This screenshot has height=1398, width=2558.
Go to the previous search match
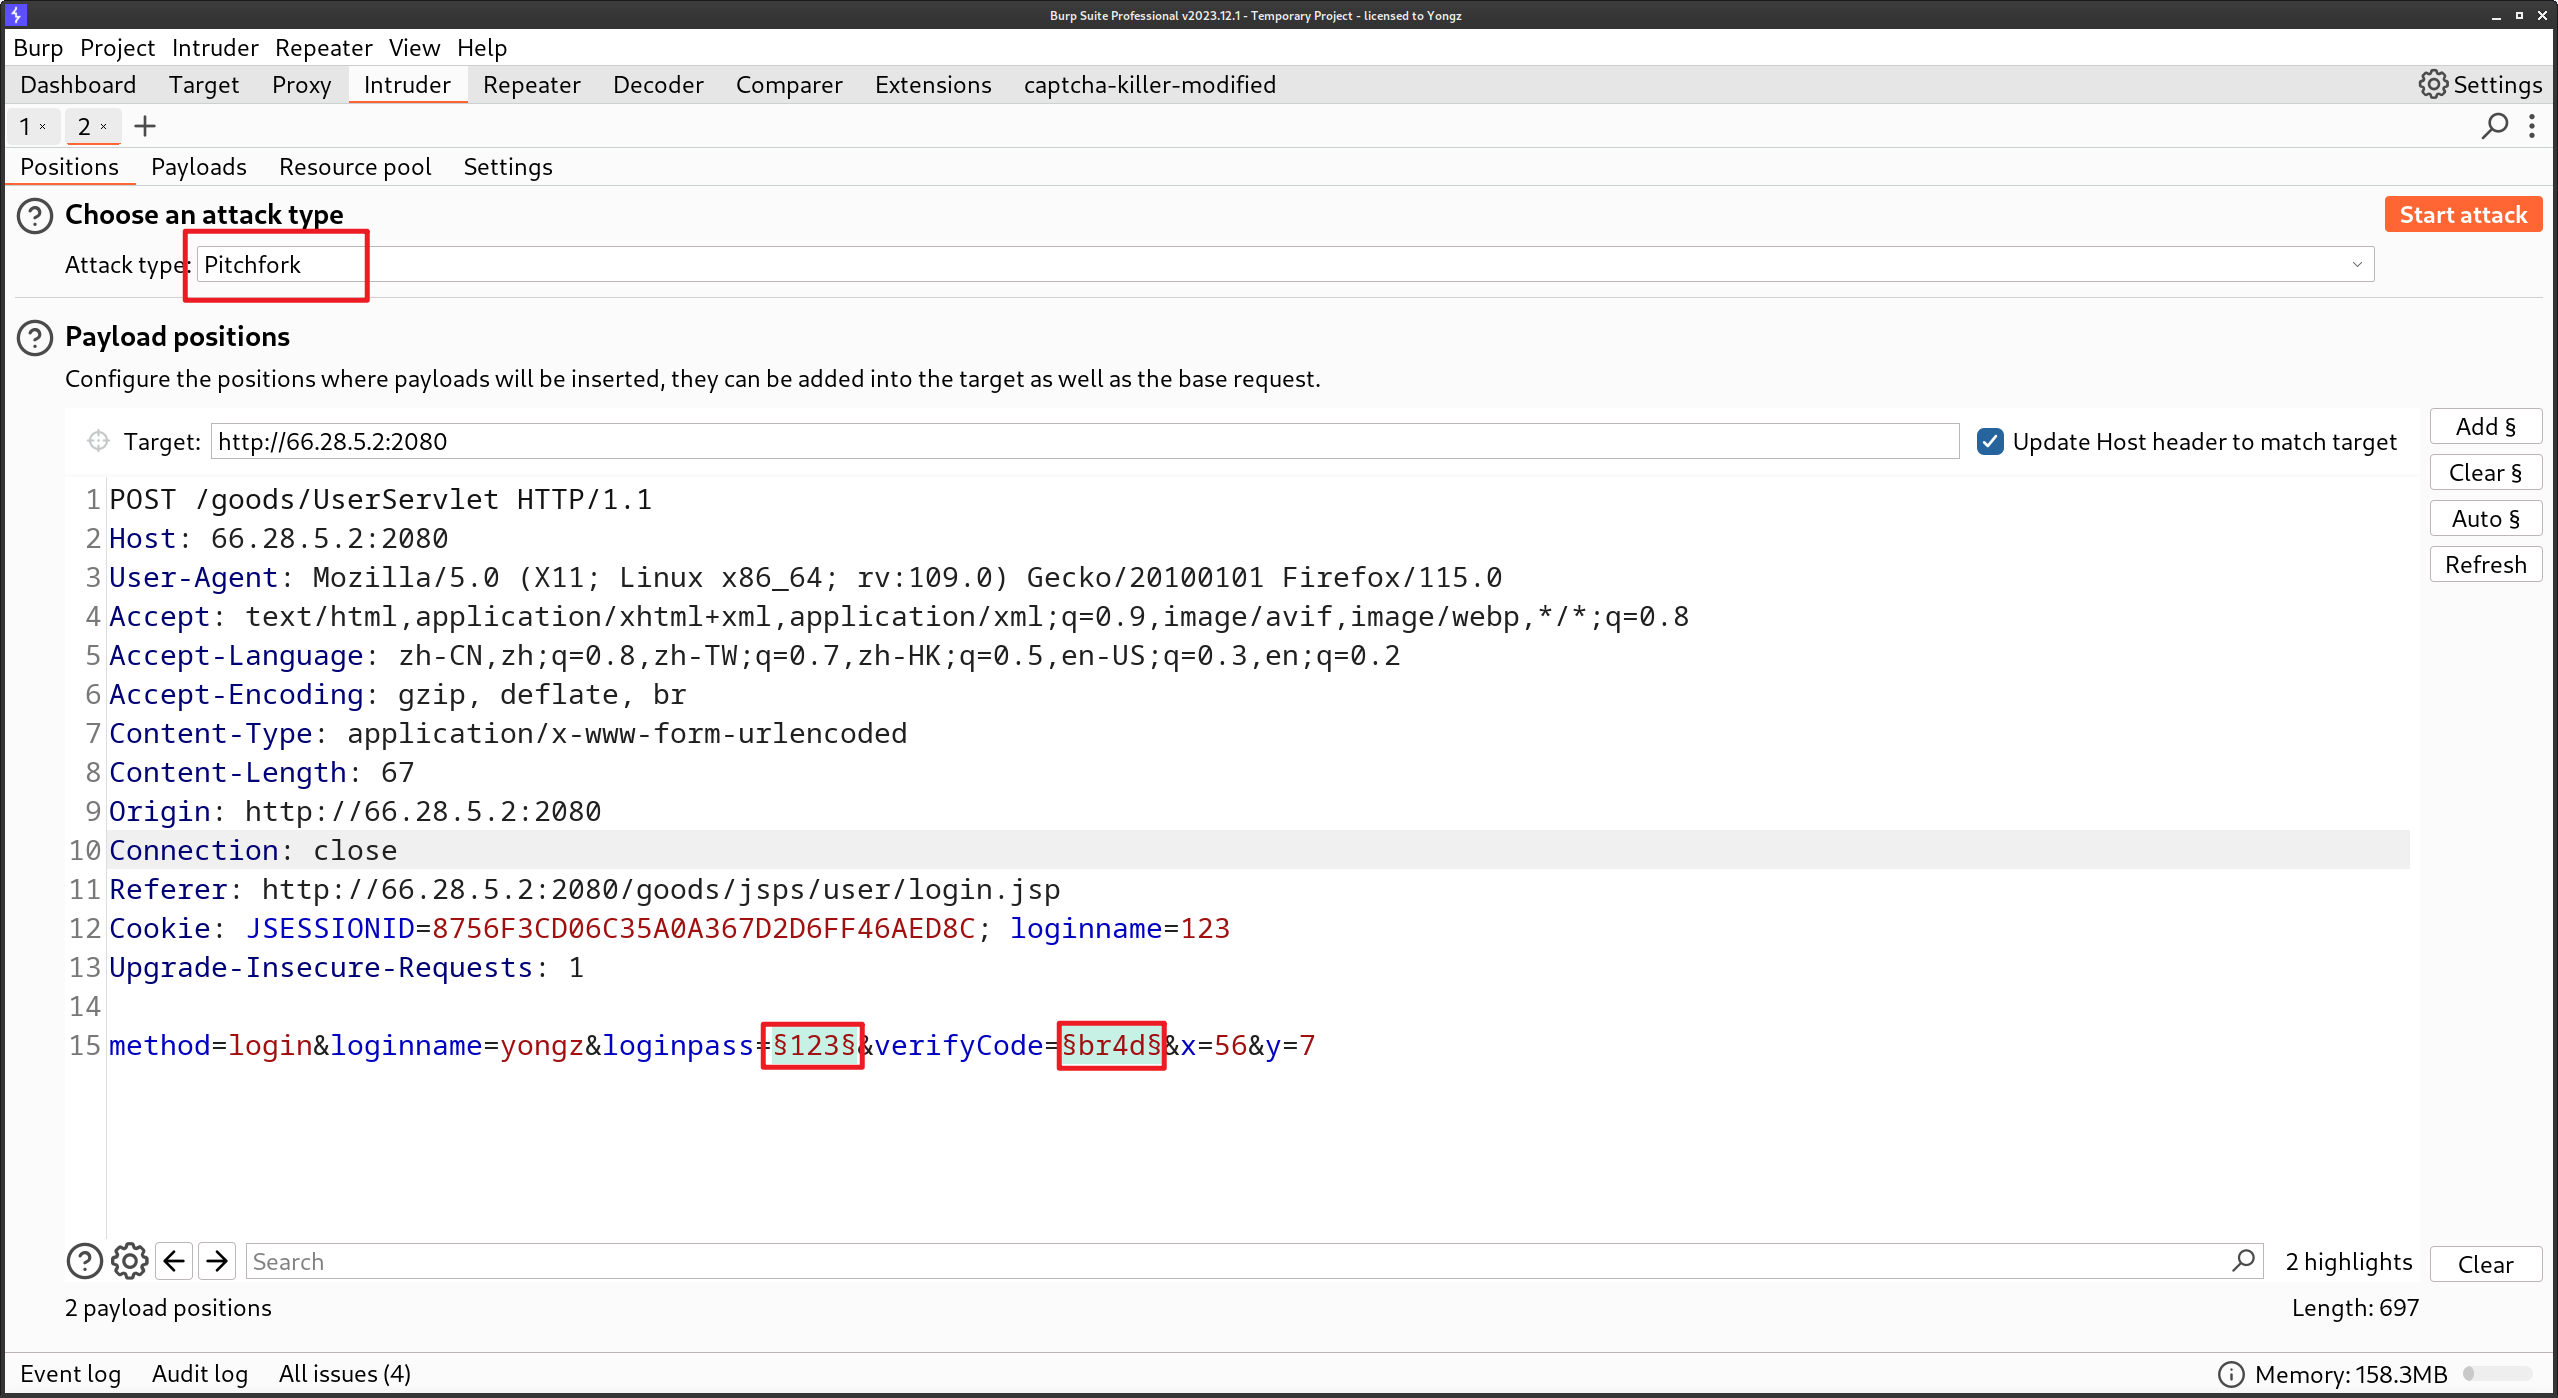(174, 1261)
